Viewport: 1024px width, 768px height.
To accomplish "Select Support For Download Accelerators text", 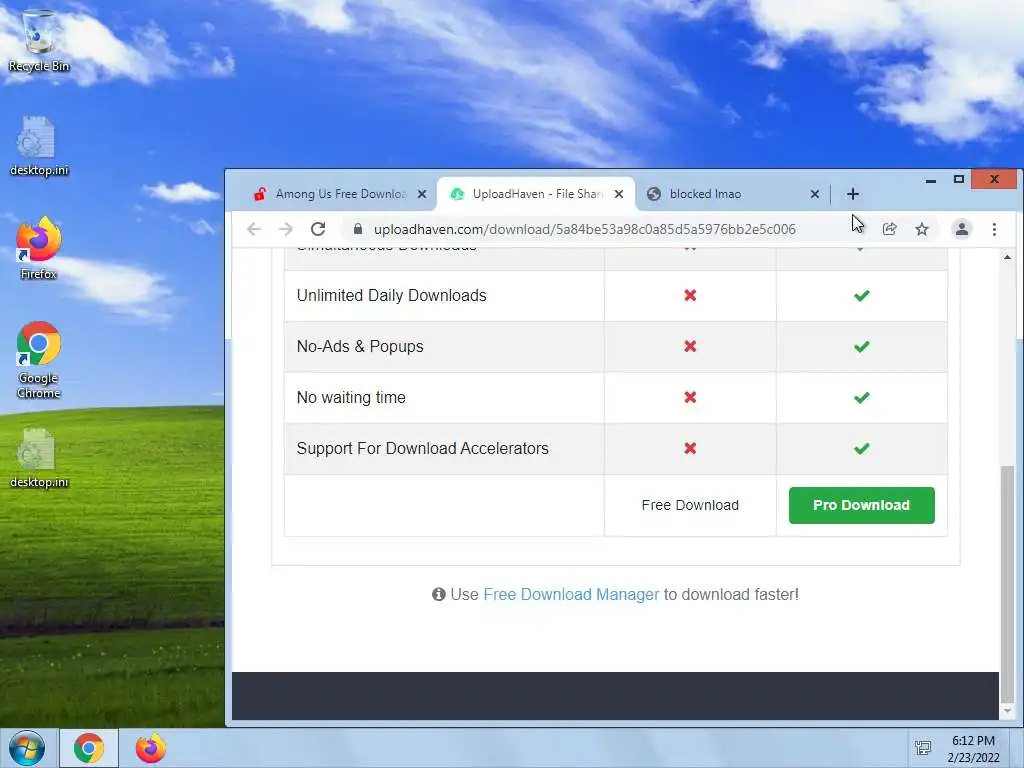I will pos(423,449).
